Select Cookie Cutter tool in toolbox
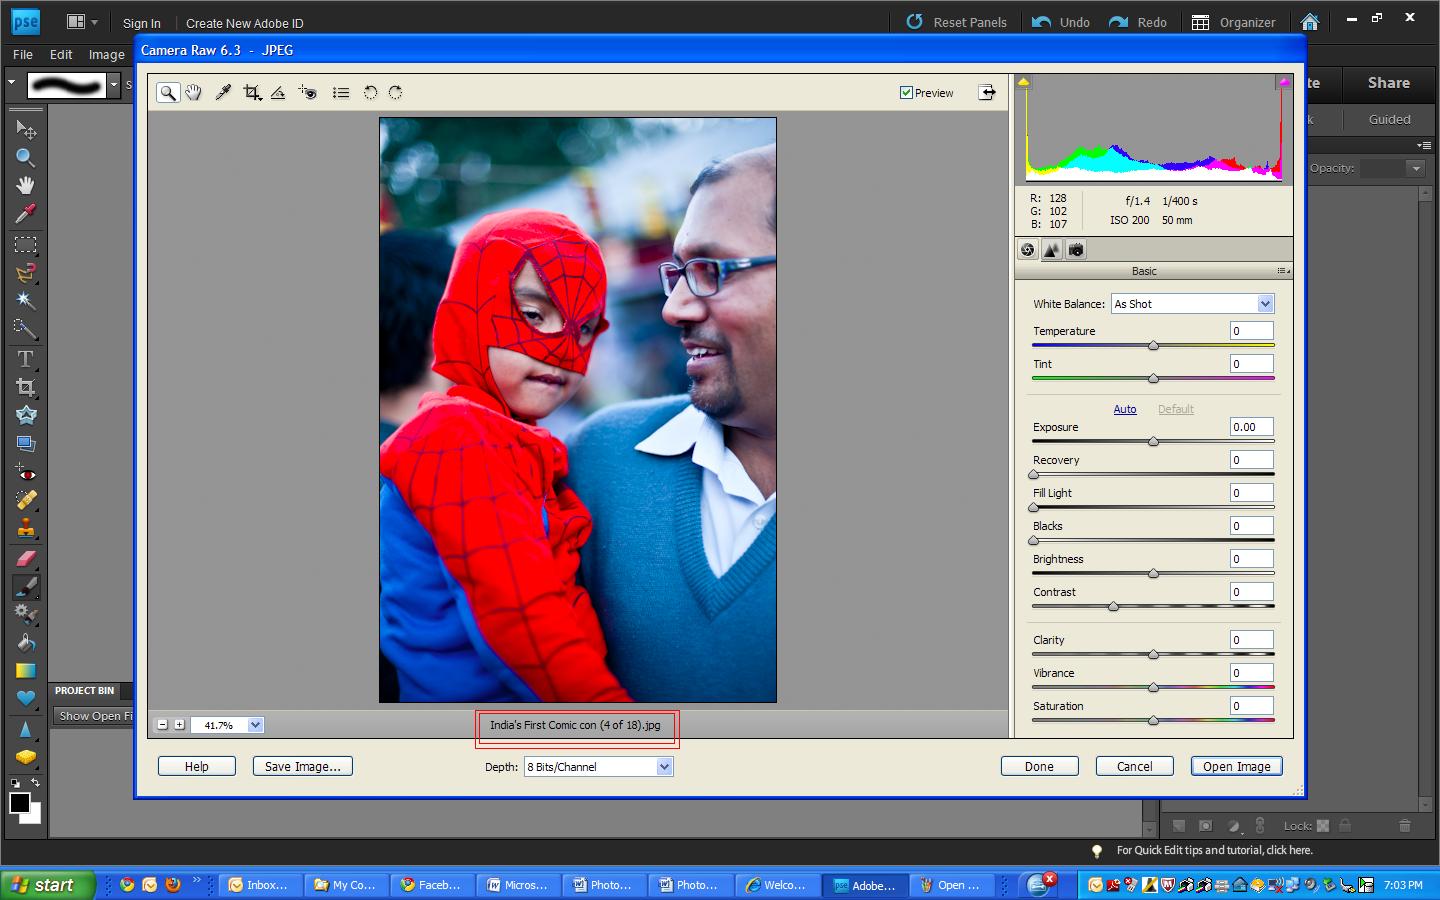Viewport: 1440px width, 900px height. [26, 415]
